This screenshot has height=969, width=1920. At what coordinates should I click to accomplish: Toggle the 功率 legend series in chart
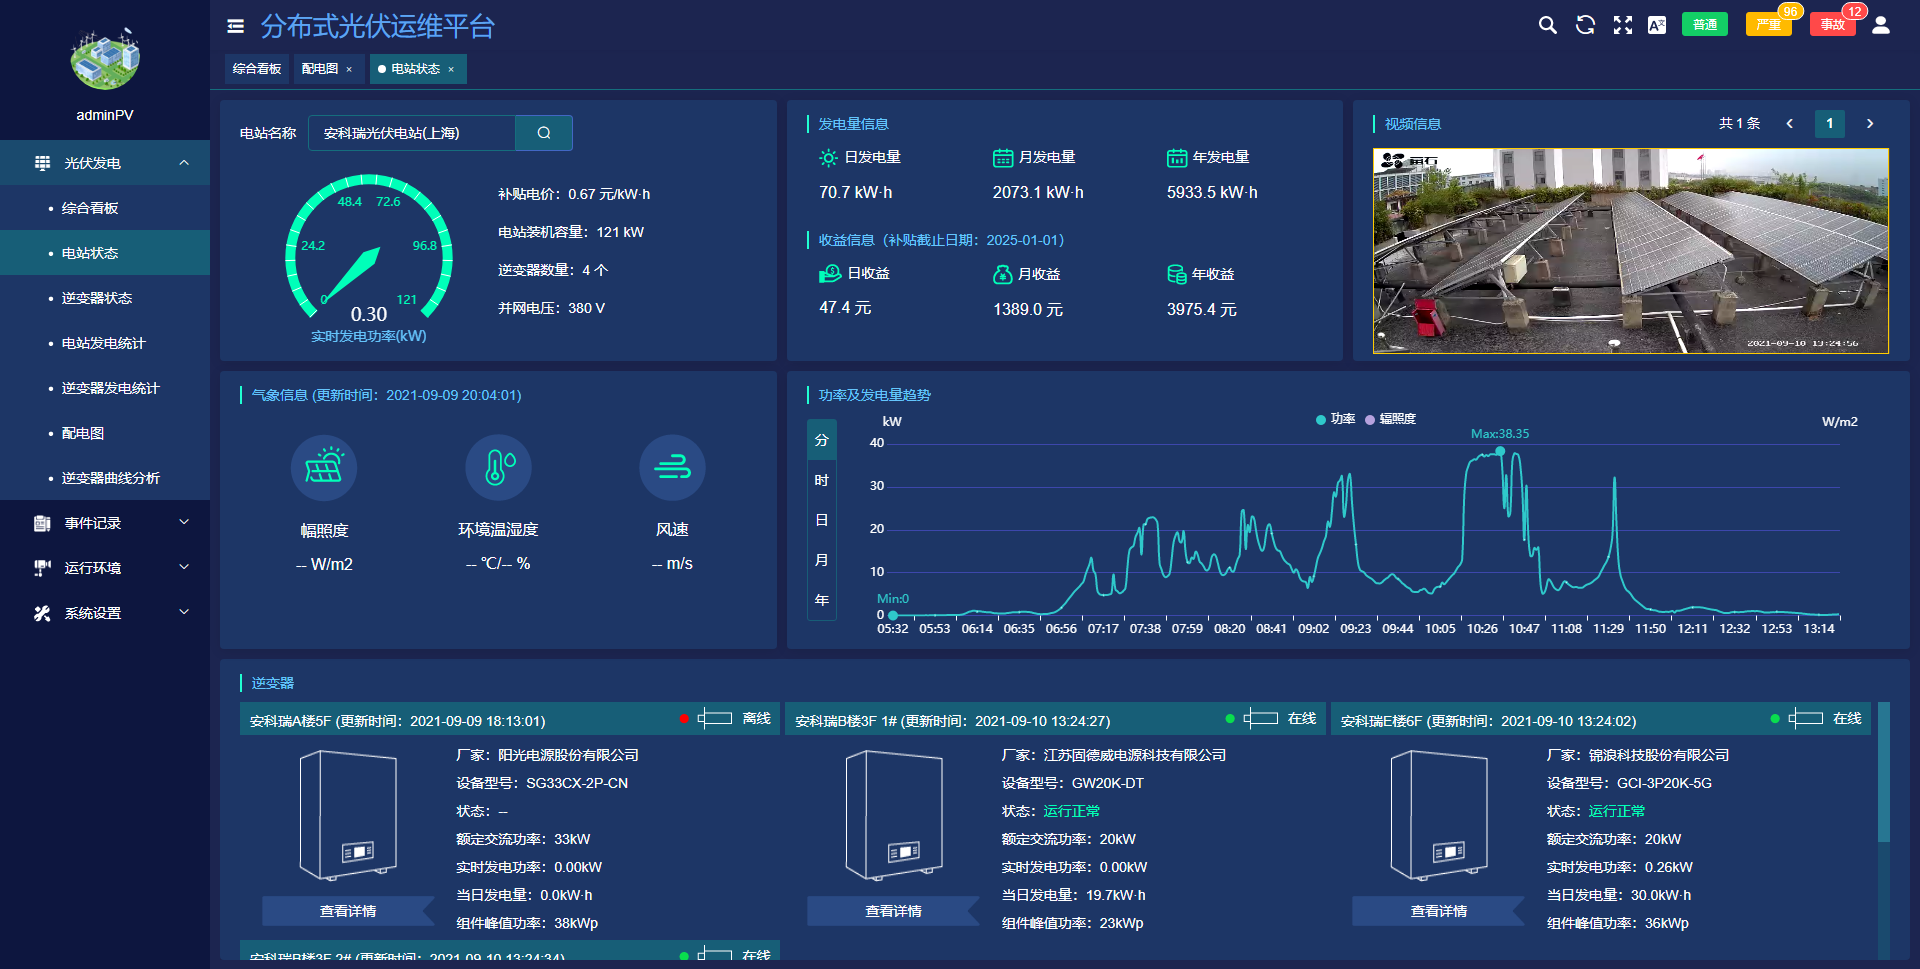[x=1335, y=419]
